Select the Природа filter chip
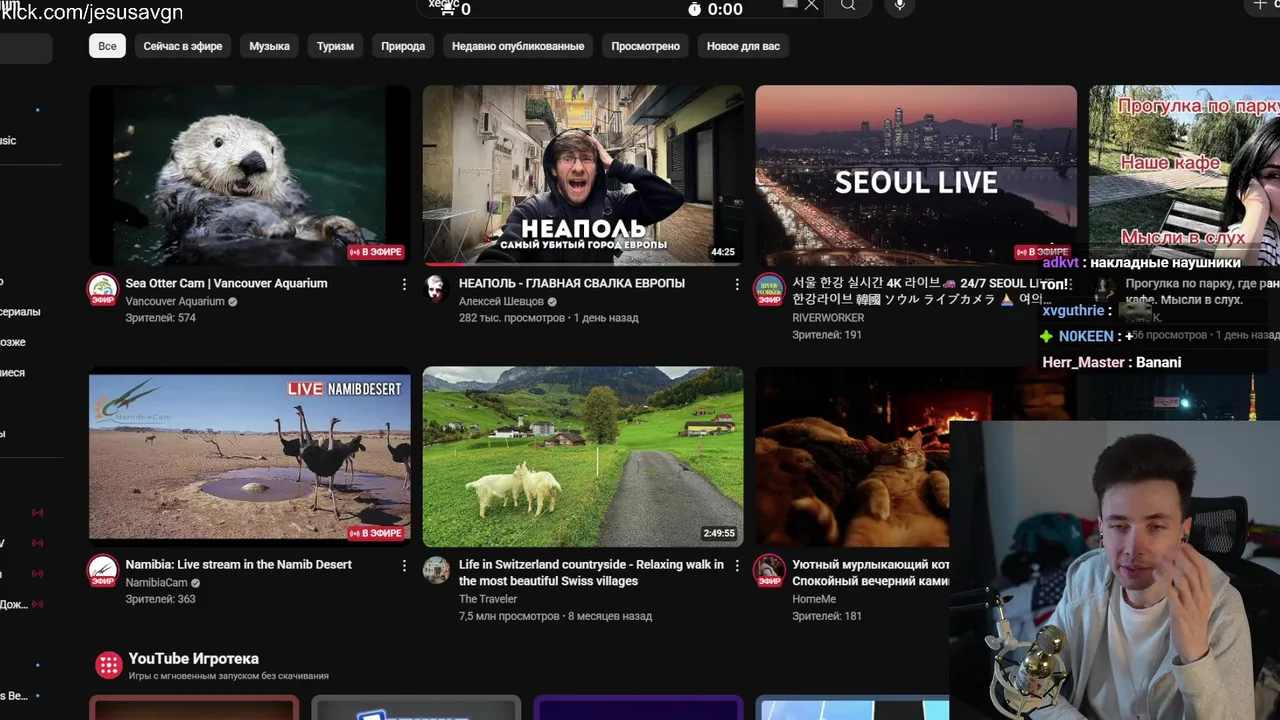The image size is (1280, 720). click(x=403, y=46)
